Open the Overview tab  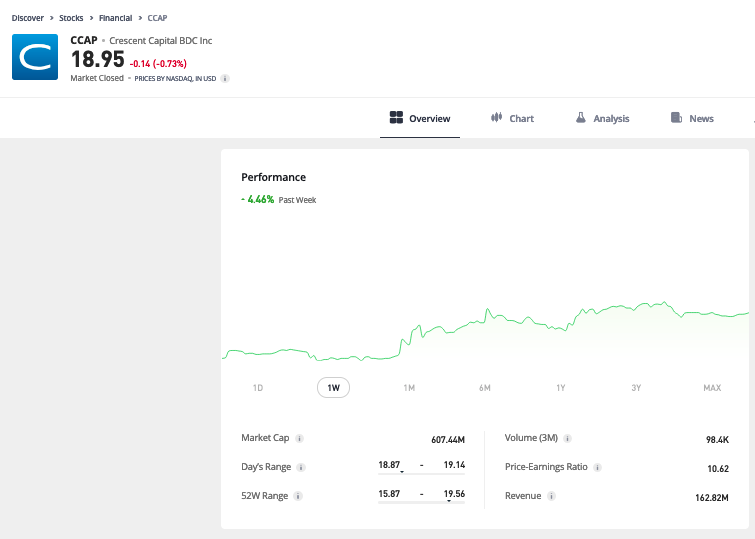420,118
